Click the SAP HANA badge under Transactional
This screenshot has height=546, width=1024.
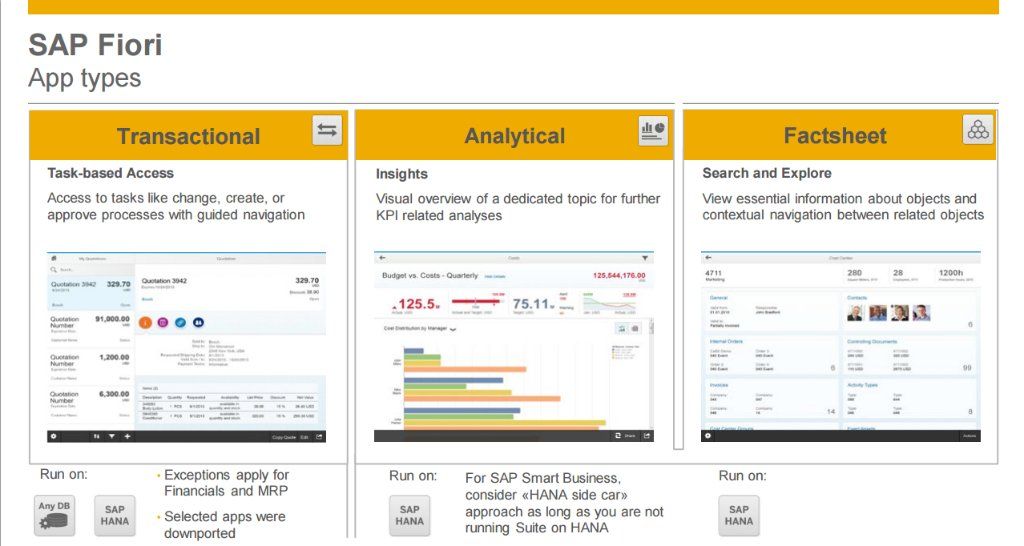tap(115, 515)
